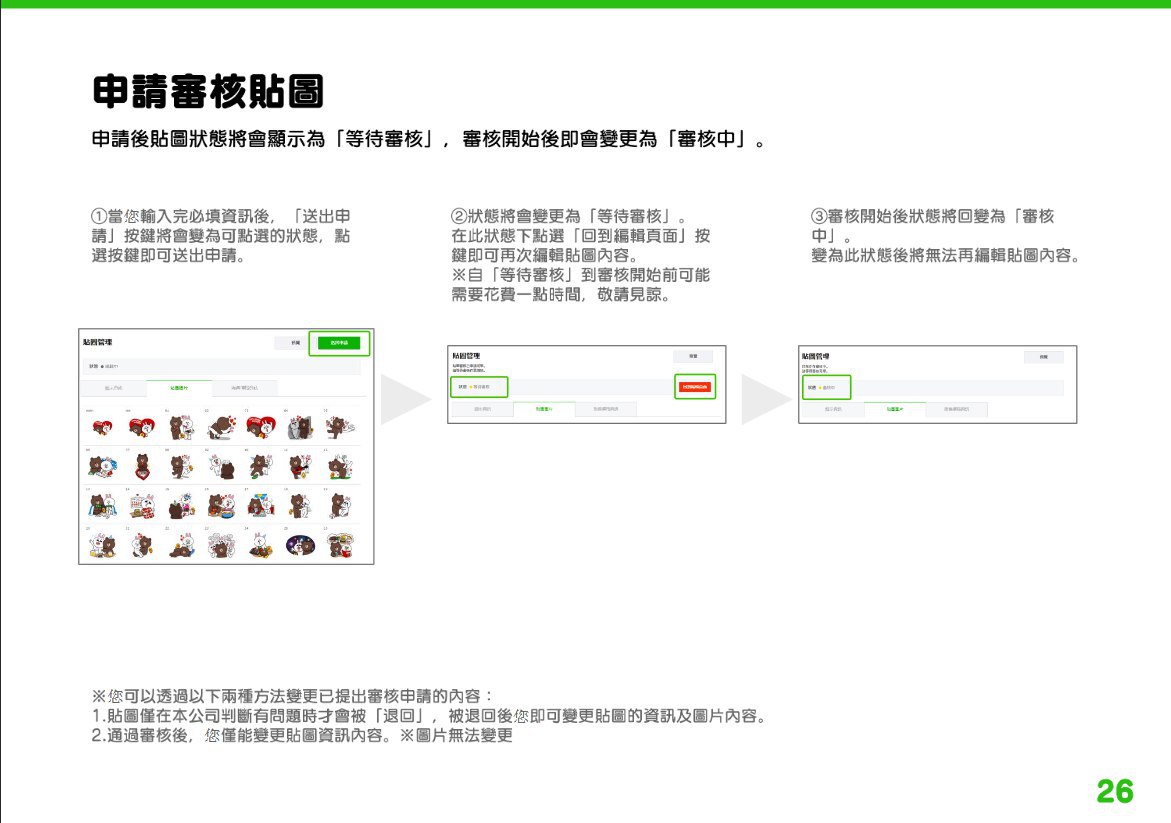Click the step ① text line starting 當您輸入完必填資訊後

[221, 217]
